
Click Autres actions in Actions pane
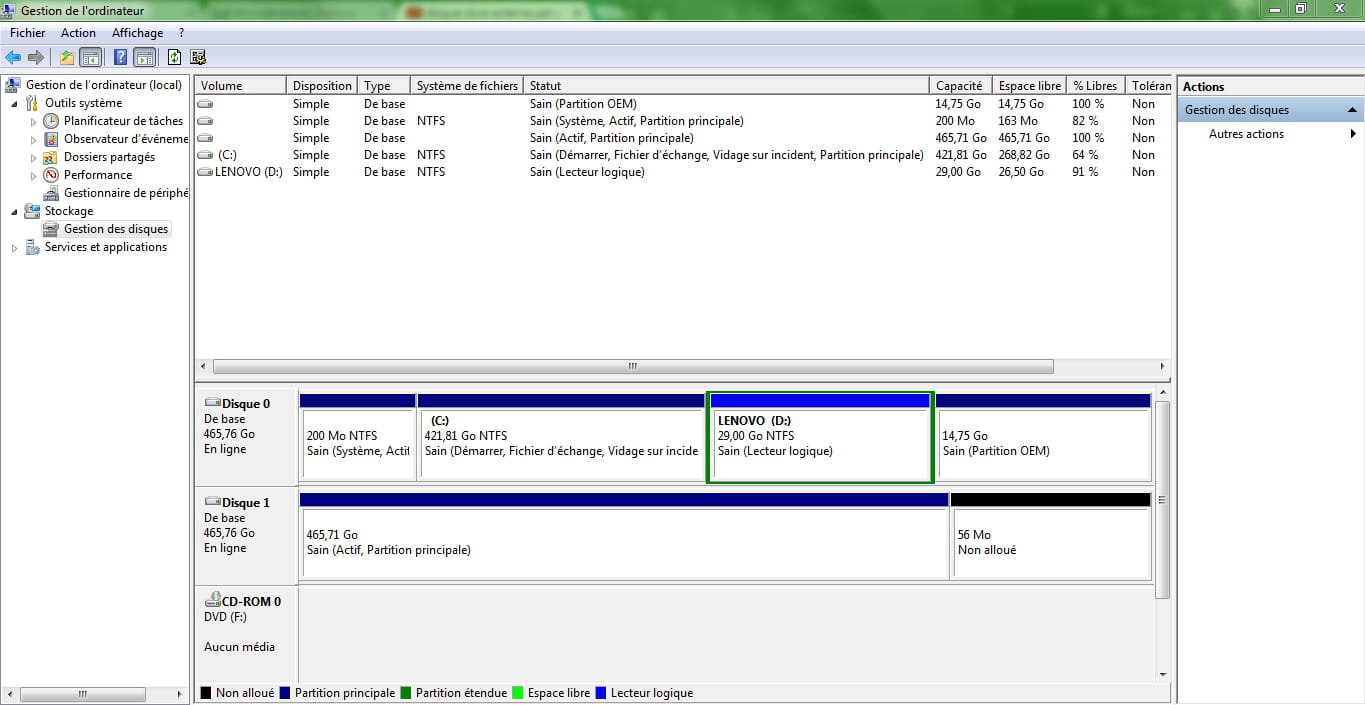[1246, 134]
